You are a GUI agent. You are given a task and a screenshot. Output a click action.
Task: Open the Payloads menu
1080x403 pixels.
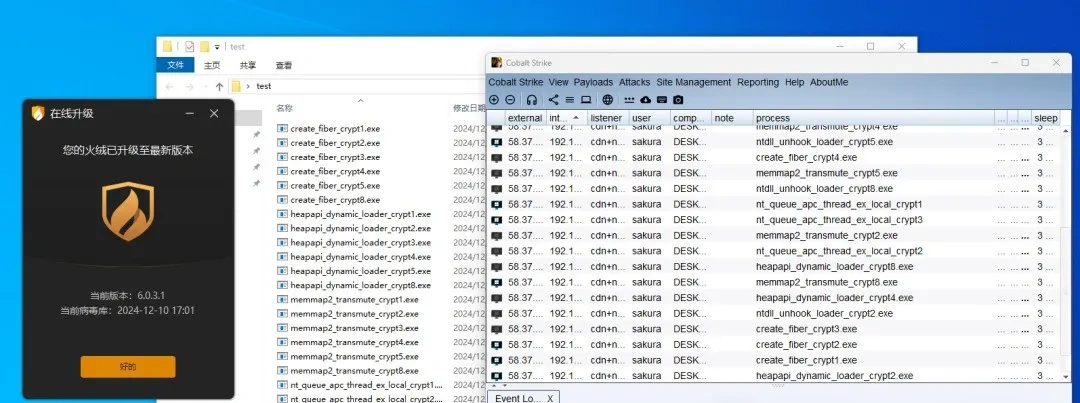point(593,82)
